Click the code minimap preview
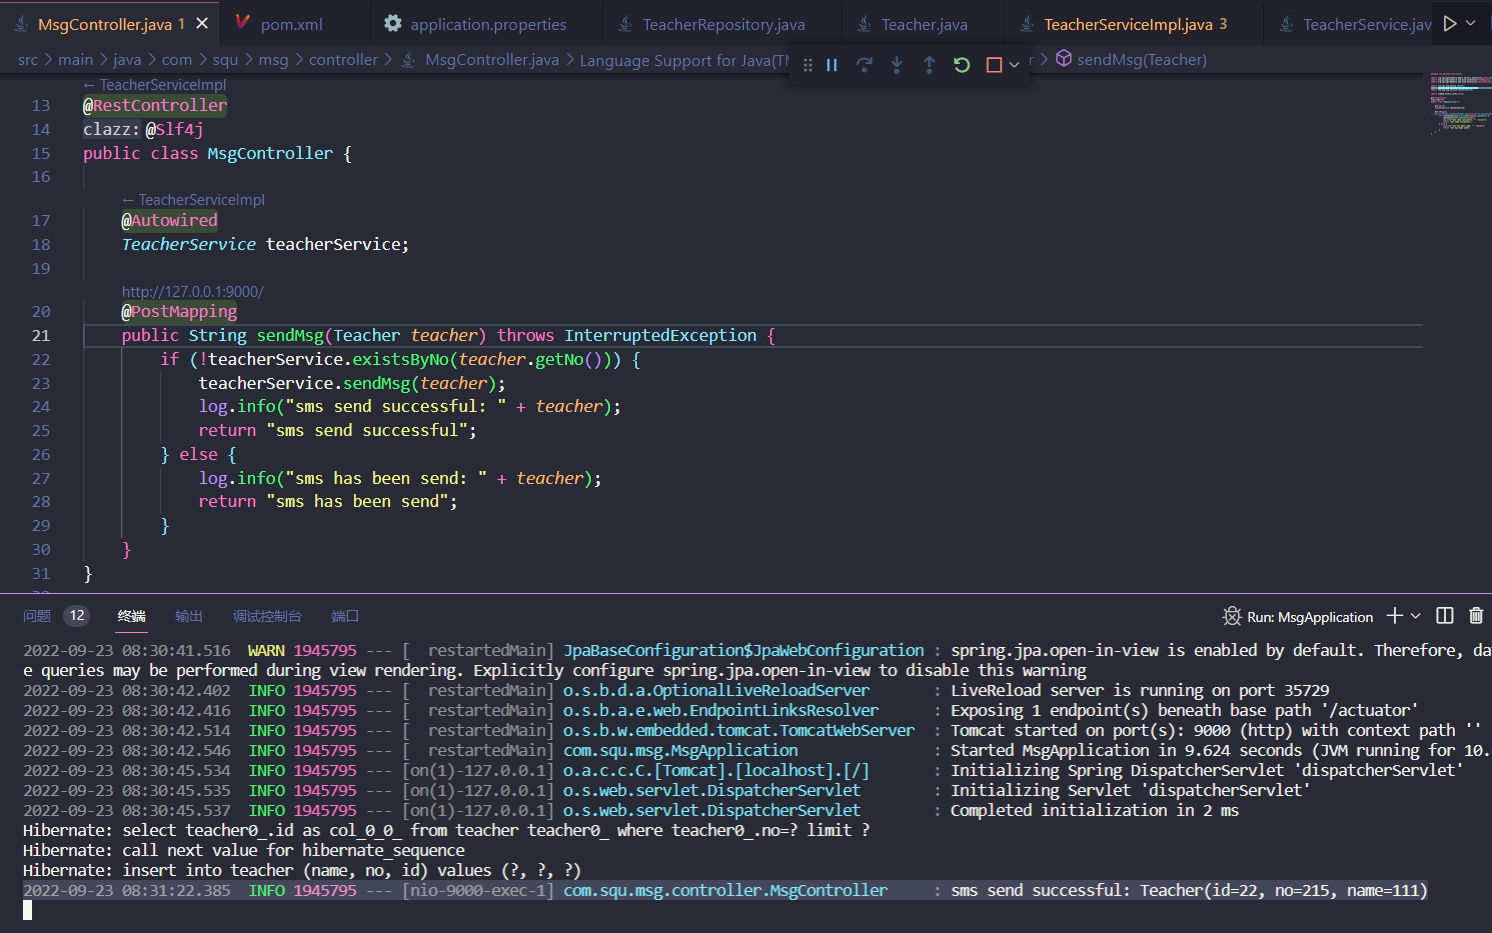 coord(1460,103)
